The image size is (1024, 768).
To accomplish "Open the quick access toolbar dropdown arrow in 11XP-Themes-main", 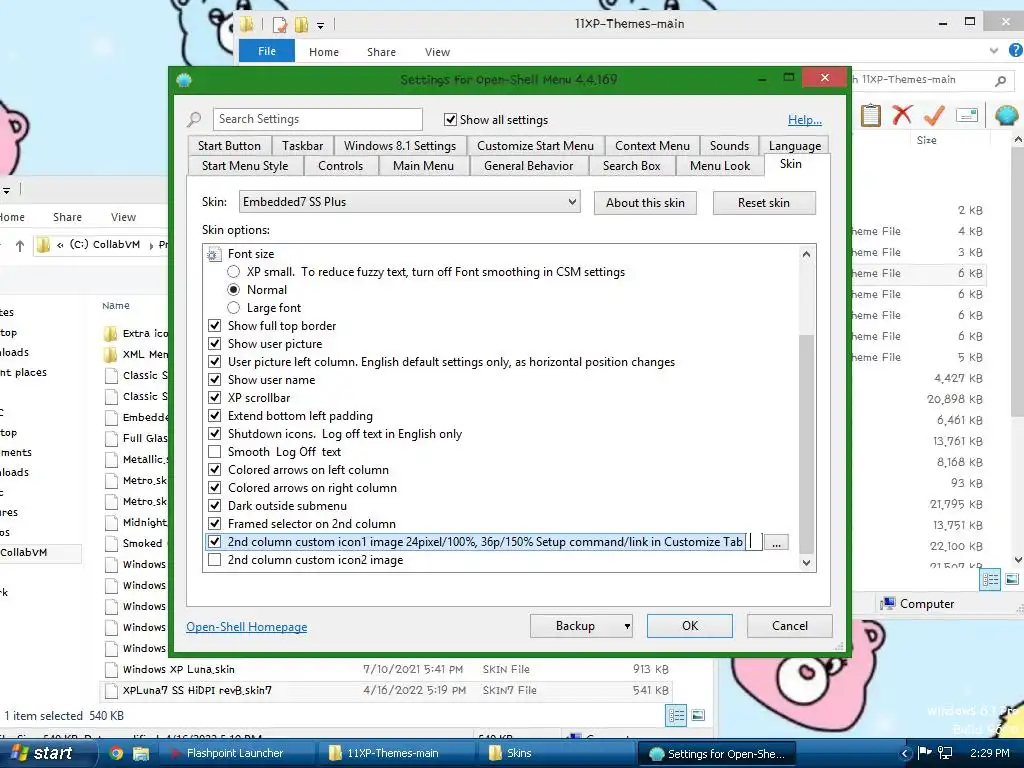I will click(x=321, y=25).
